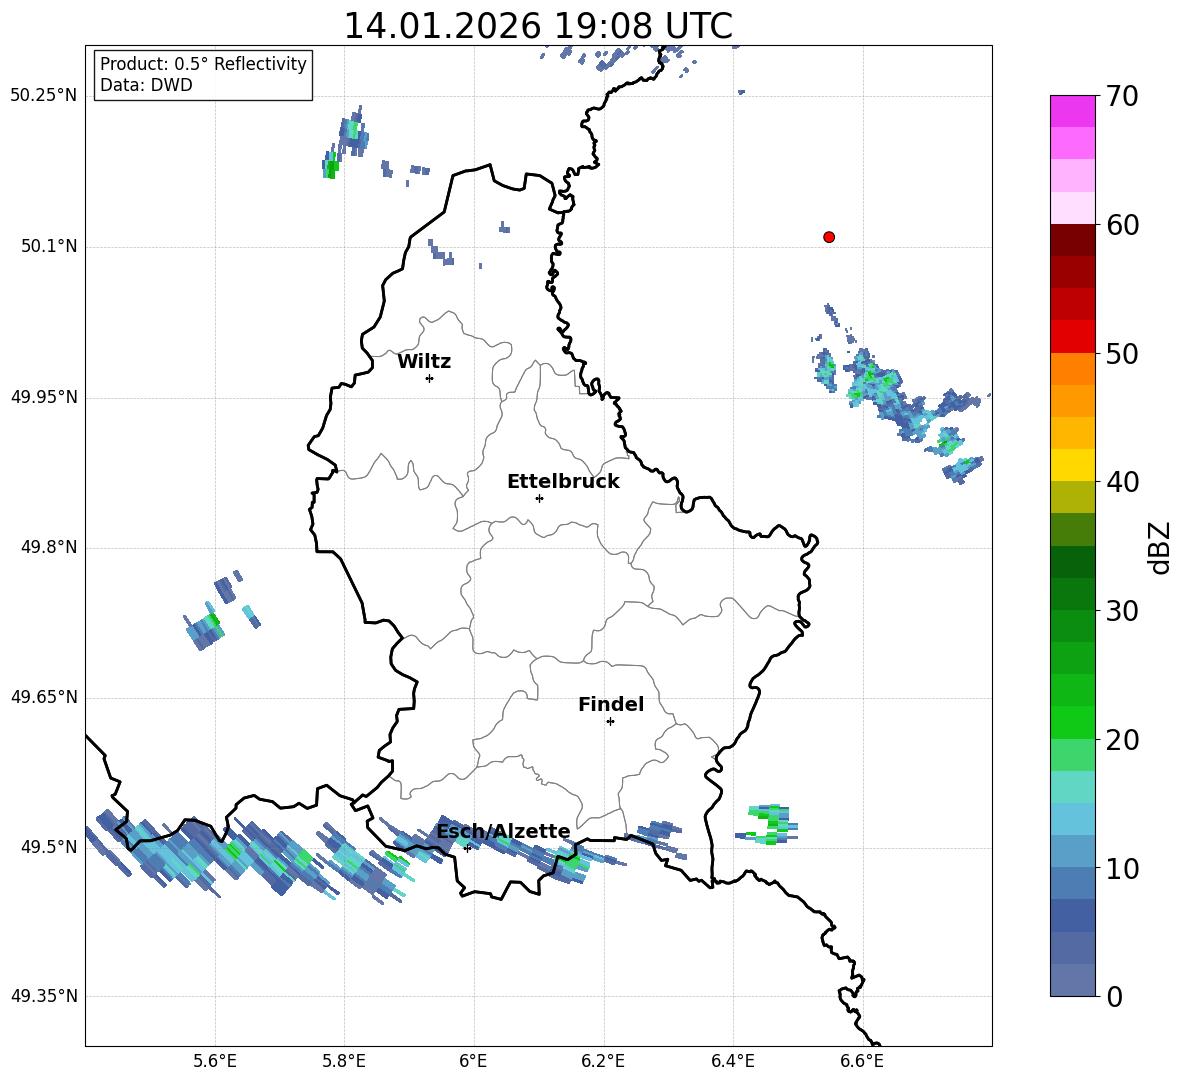Click the 20 colorbar tick label
The height and width of the screenshot is (1081, 1184).
click(1122, 740)
